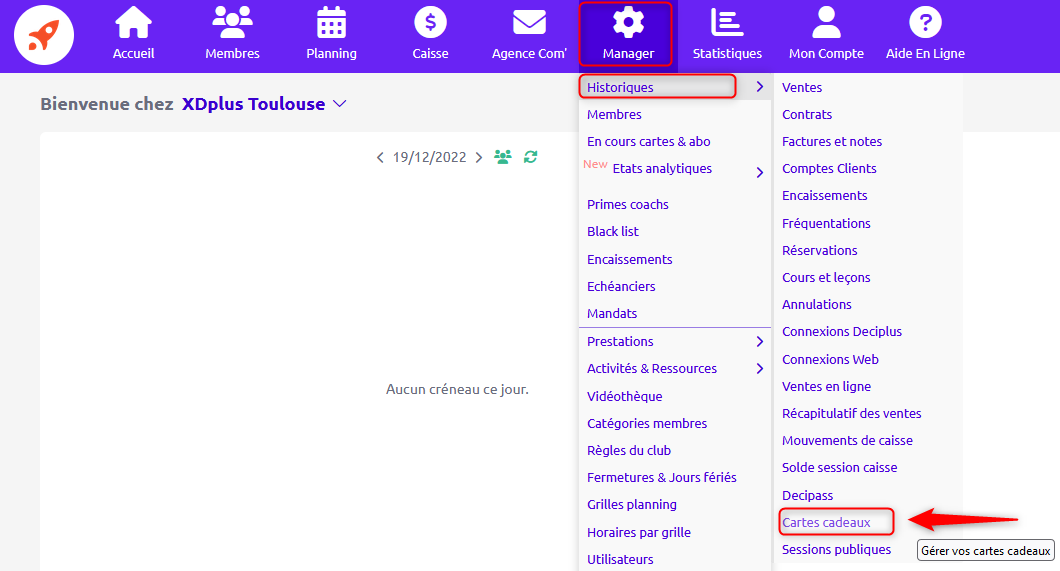The width and height of the screenshot is (1060, 571).
Task: Select Encaissements in the Manager menu
Action: click(x=629, y=259)
